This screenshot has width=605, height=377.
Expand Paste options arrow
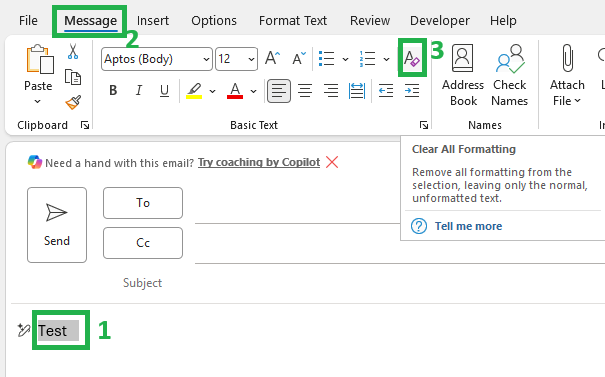[x=37, y=101]
